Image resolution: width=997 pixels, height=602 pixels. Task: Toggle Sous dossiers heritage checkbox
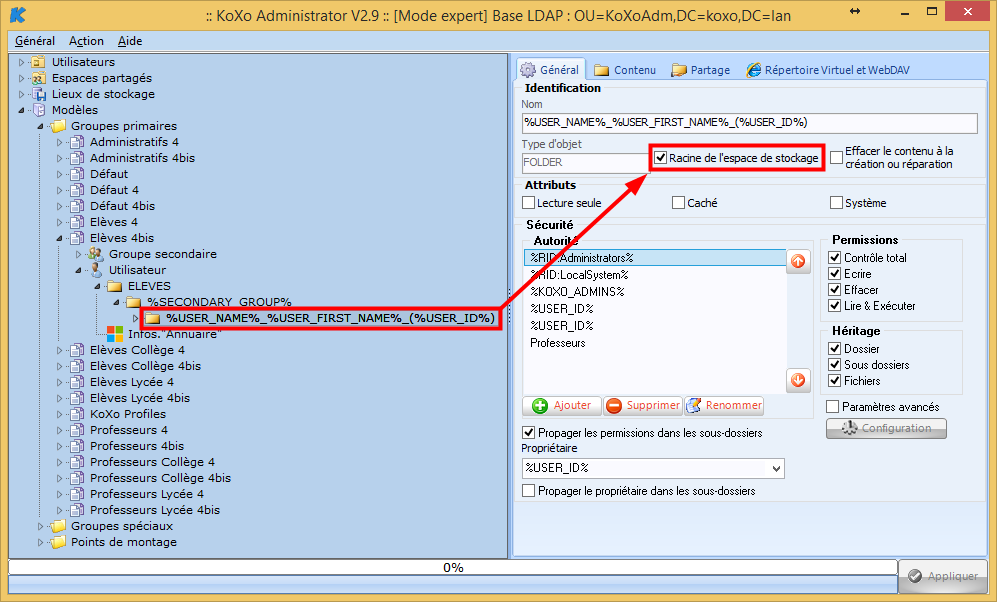pyautogui.click(x=835, y=364)
